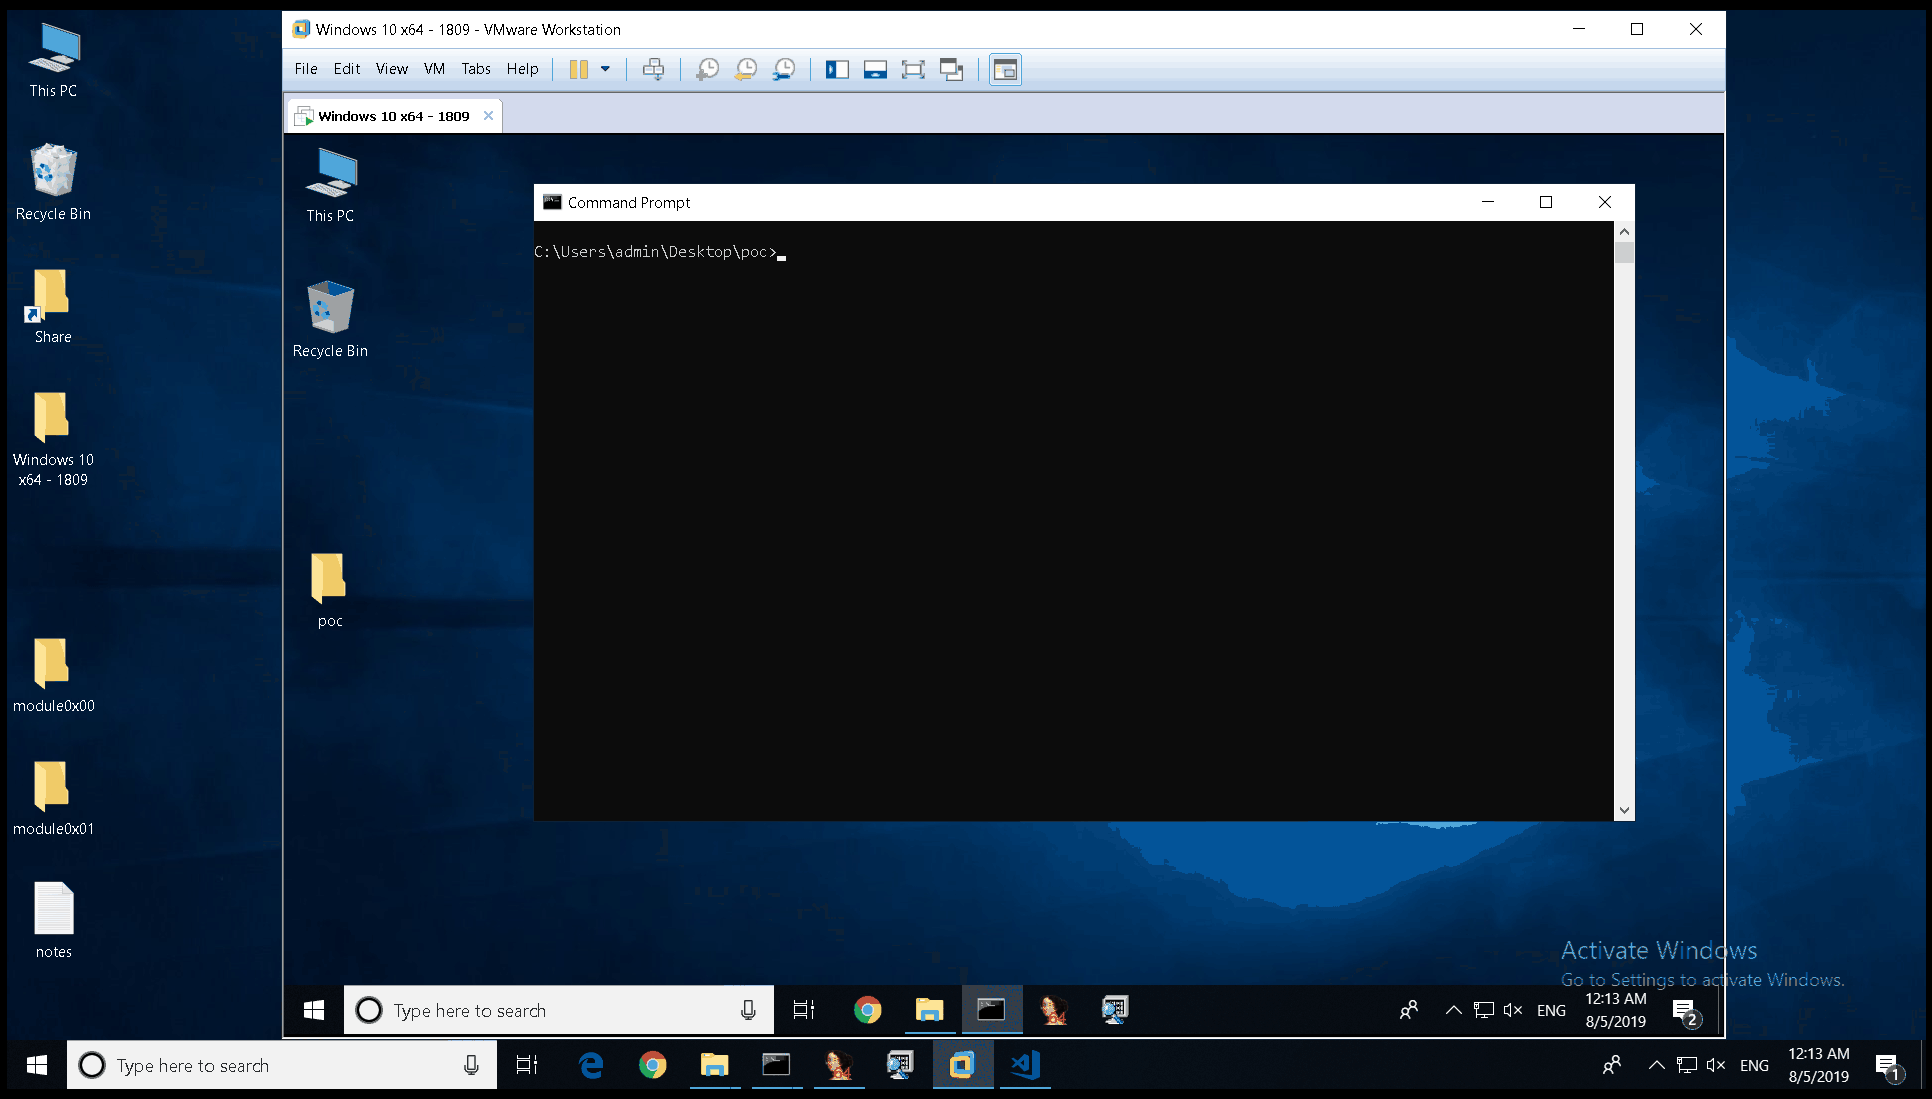
Task: Toggle the thumbnail bar view
Action: coord(875,69)
